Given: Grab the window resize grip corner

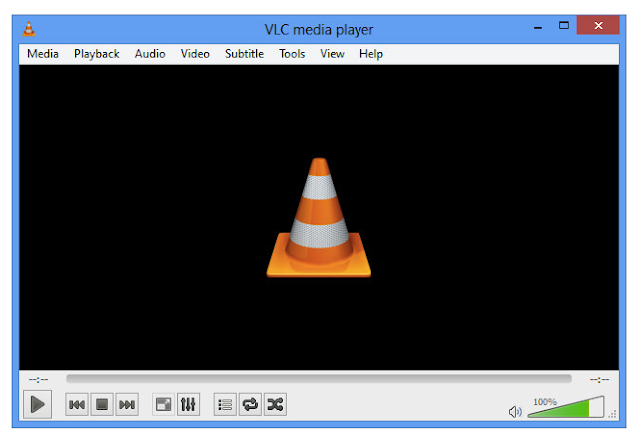Looking at the screenshot, I should (x=612, y=414).
